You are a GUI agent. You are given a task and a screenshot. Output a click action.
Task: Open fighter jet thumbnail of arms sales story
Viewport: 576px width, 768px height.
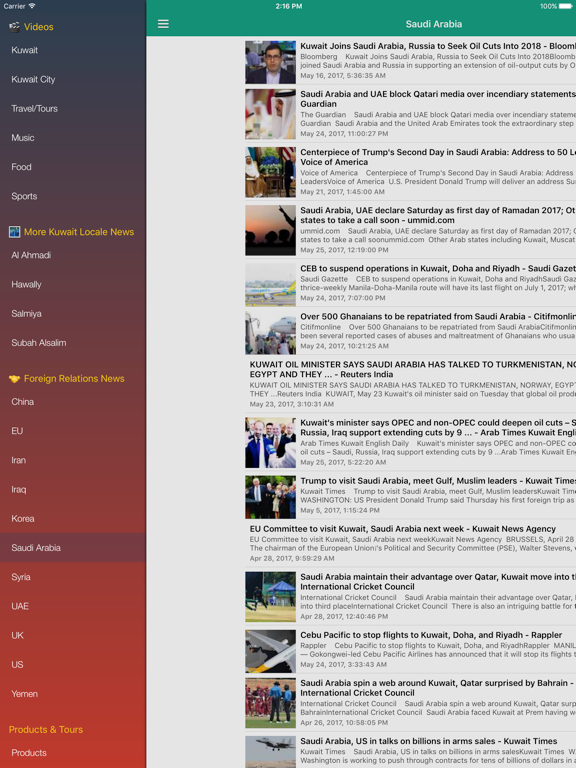270,752
